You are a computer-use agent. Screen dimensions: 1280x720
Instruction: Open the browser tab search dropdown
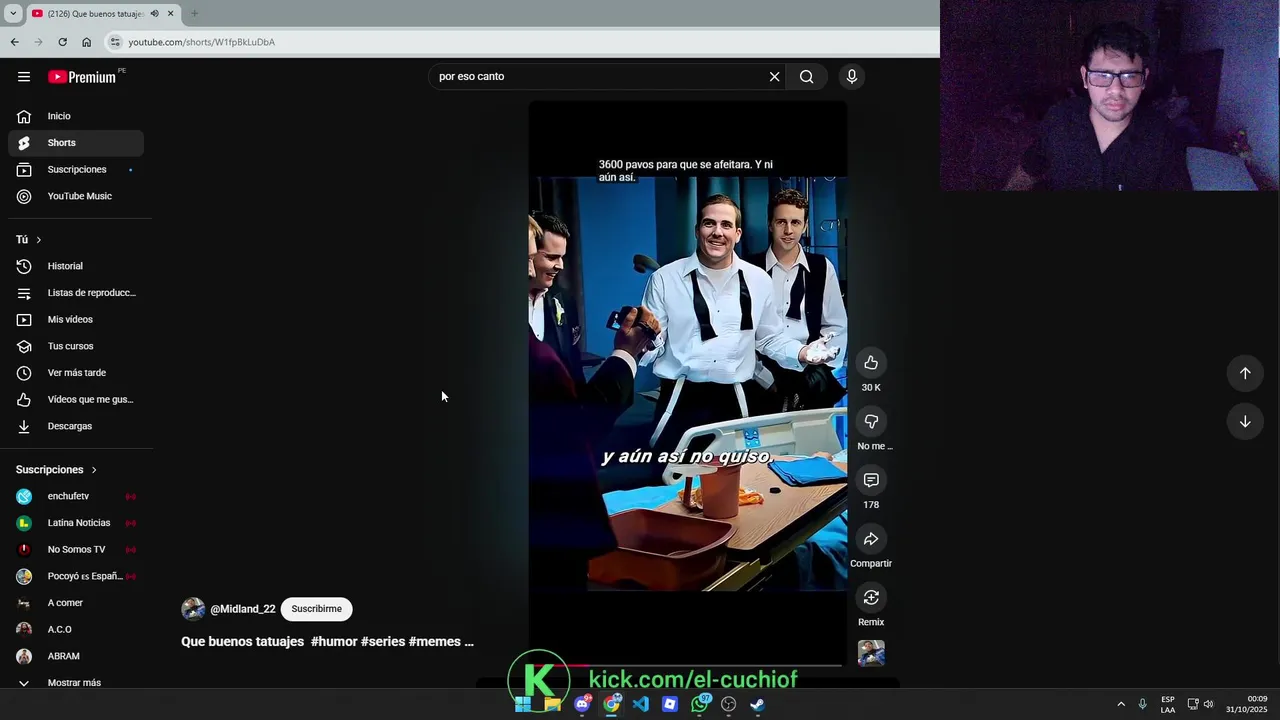pyautogui.click(x=13, y=13)
